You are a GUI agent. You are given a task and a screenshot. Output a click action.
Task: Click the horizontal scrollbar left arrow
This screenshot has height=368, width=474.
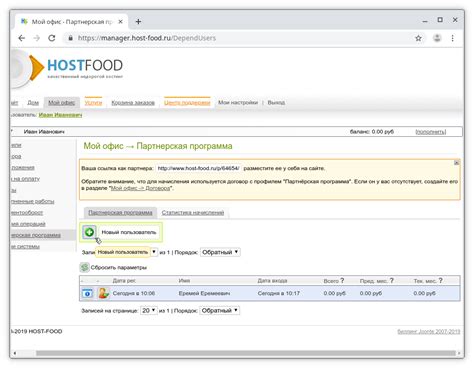(x=14, y=353)
